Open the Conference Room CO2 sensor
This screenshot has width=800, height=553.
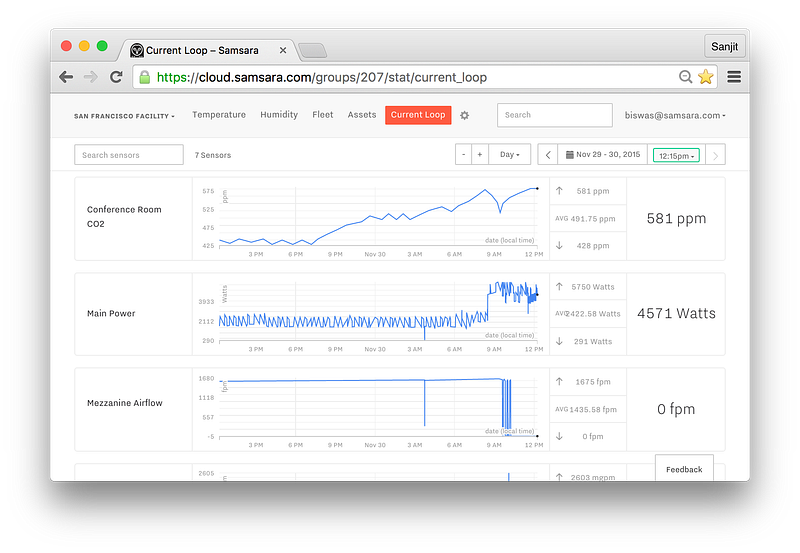[124, 216]
